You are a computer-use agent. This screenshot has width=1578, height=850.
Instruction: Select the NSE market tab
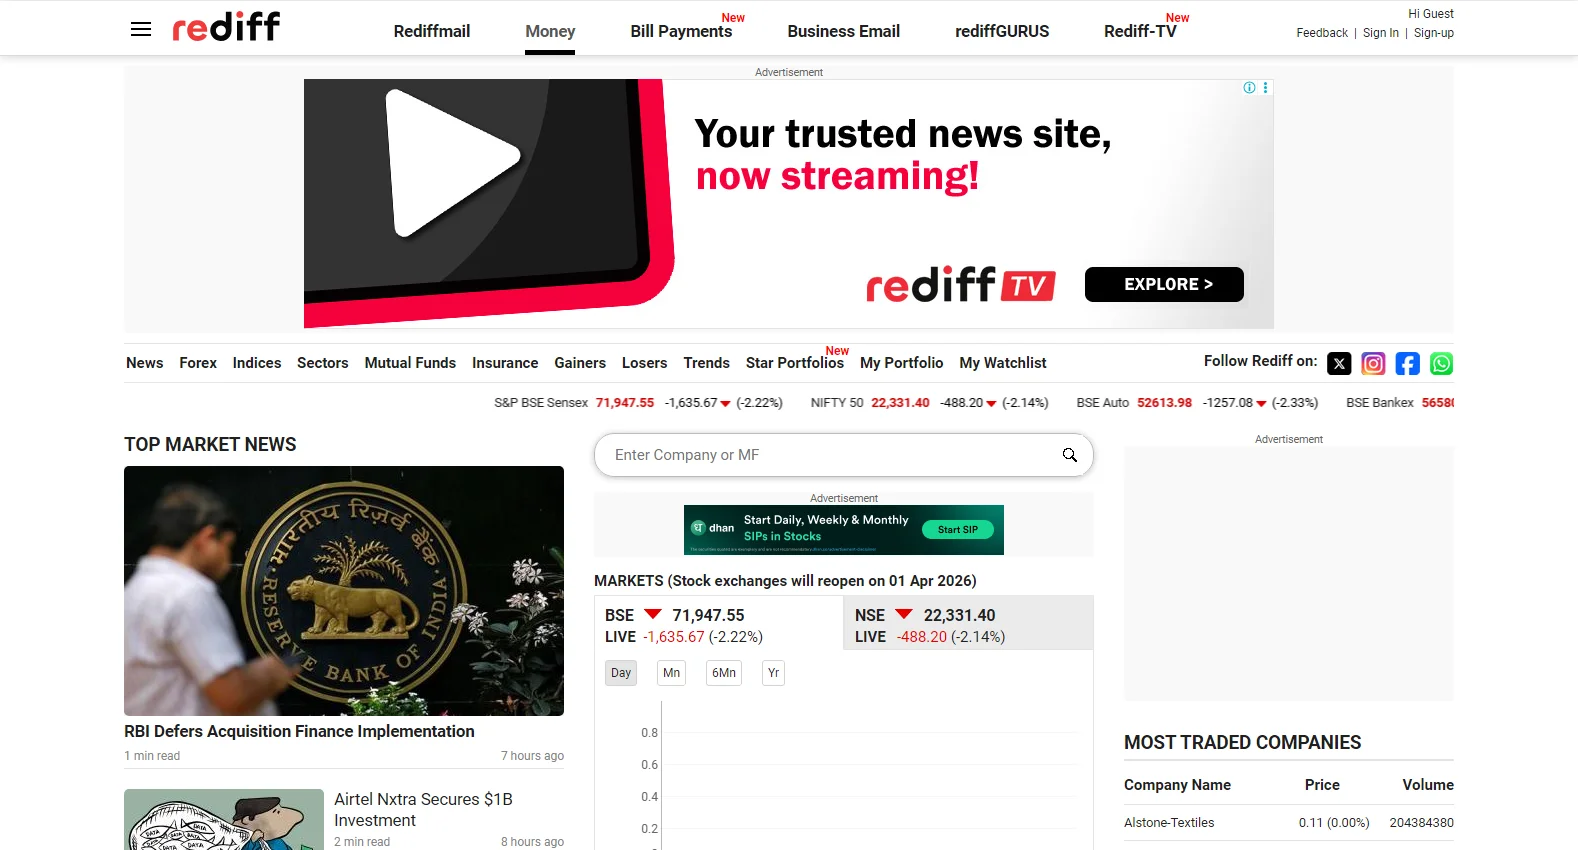coord(968,625)
